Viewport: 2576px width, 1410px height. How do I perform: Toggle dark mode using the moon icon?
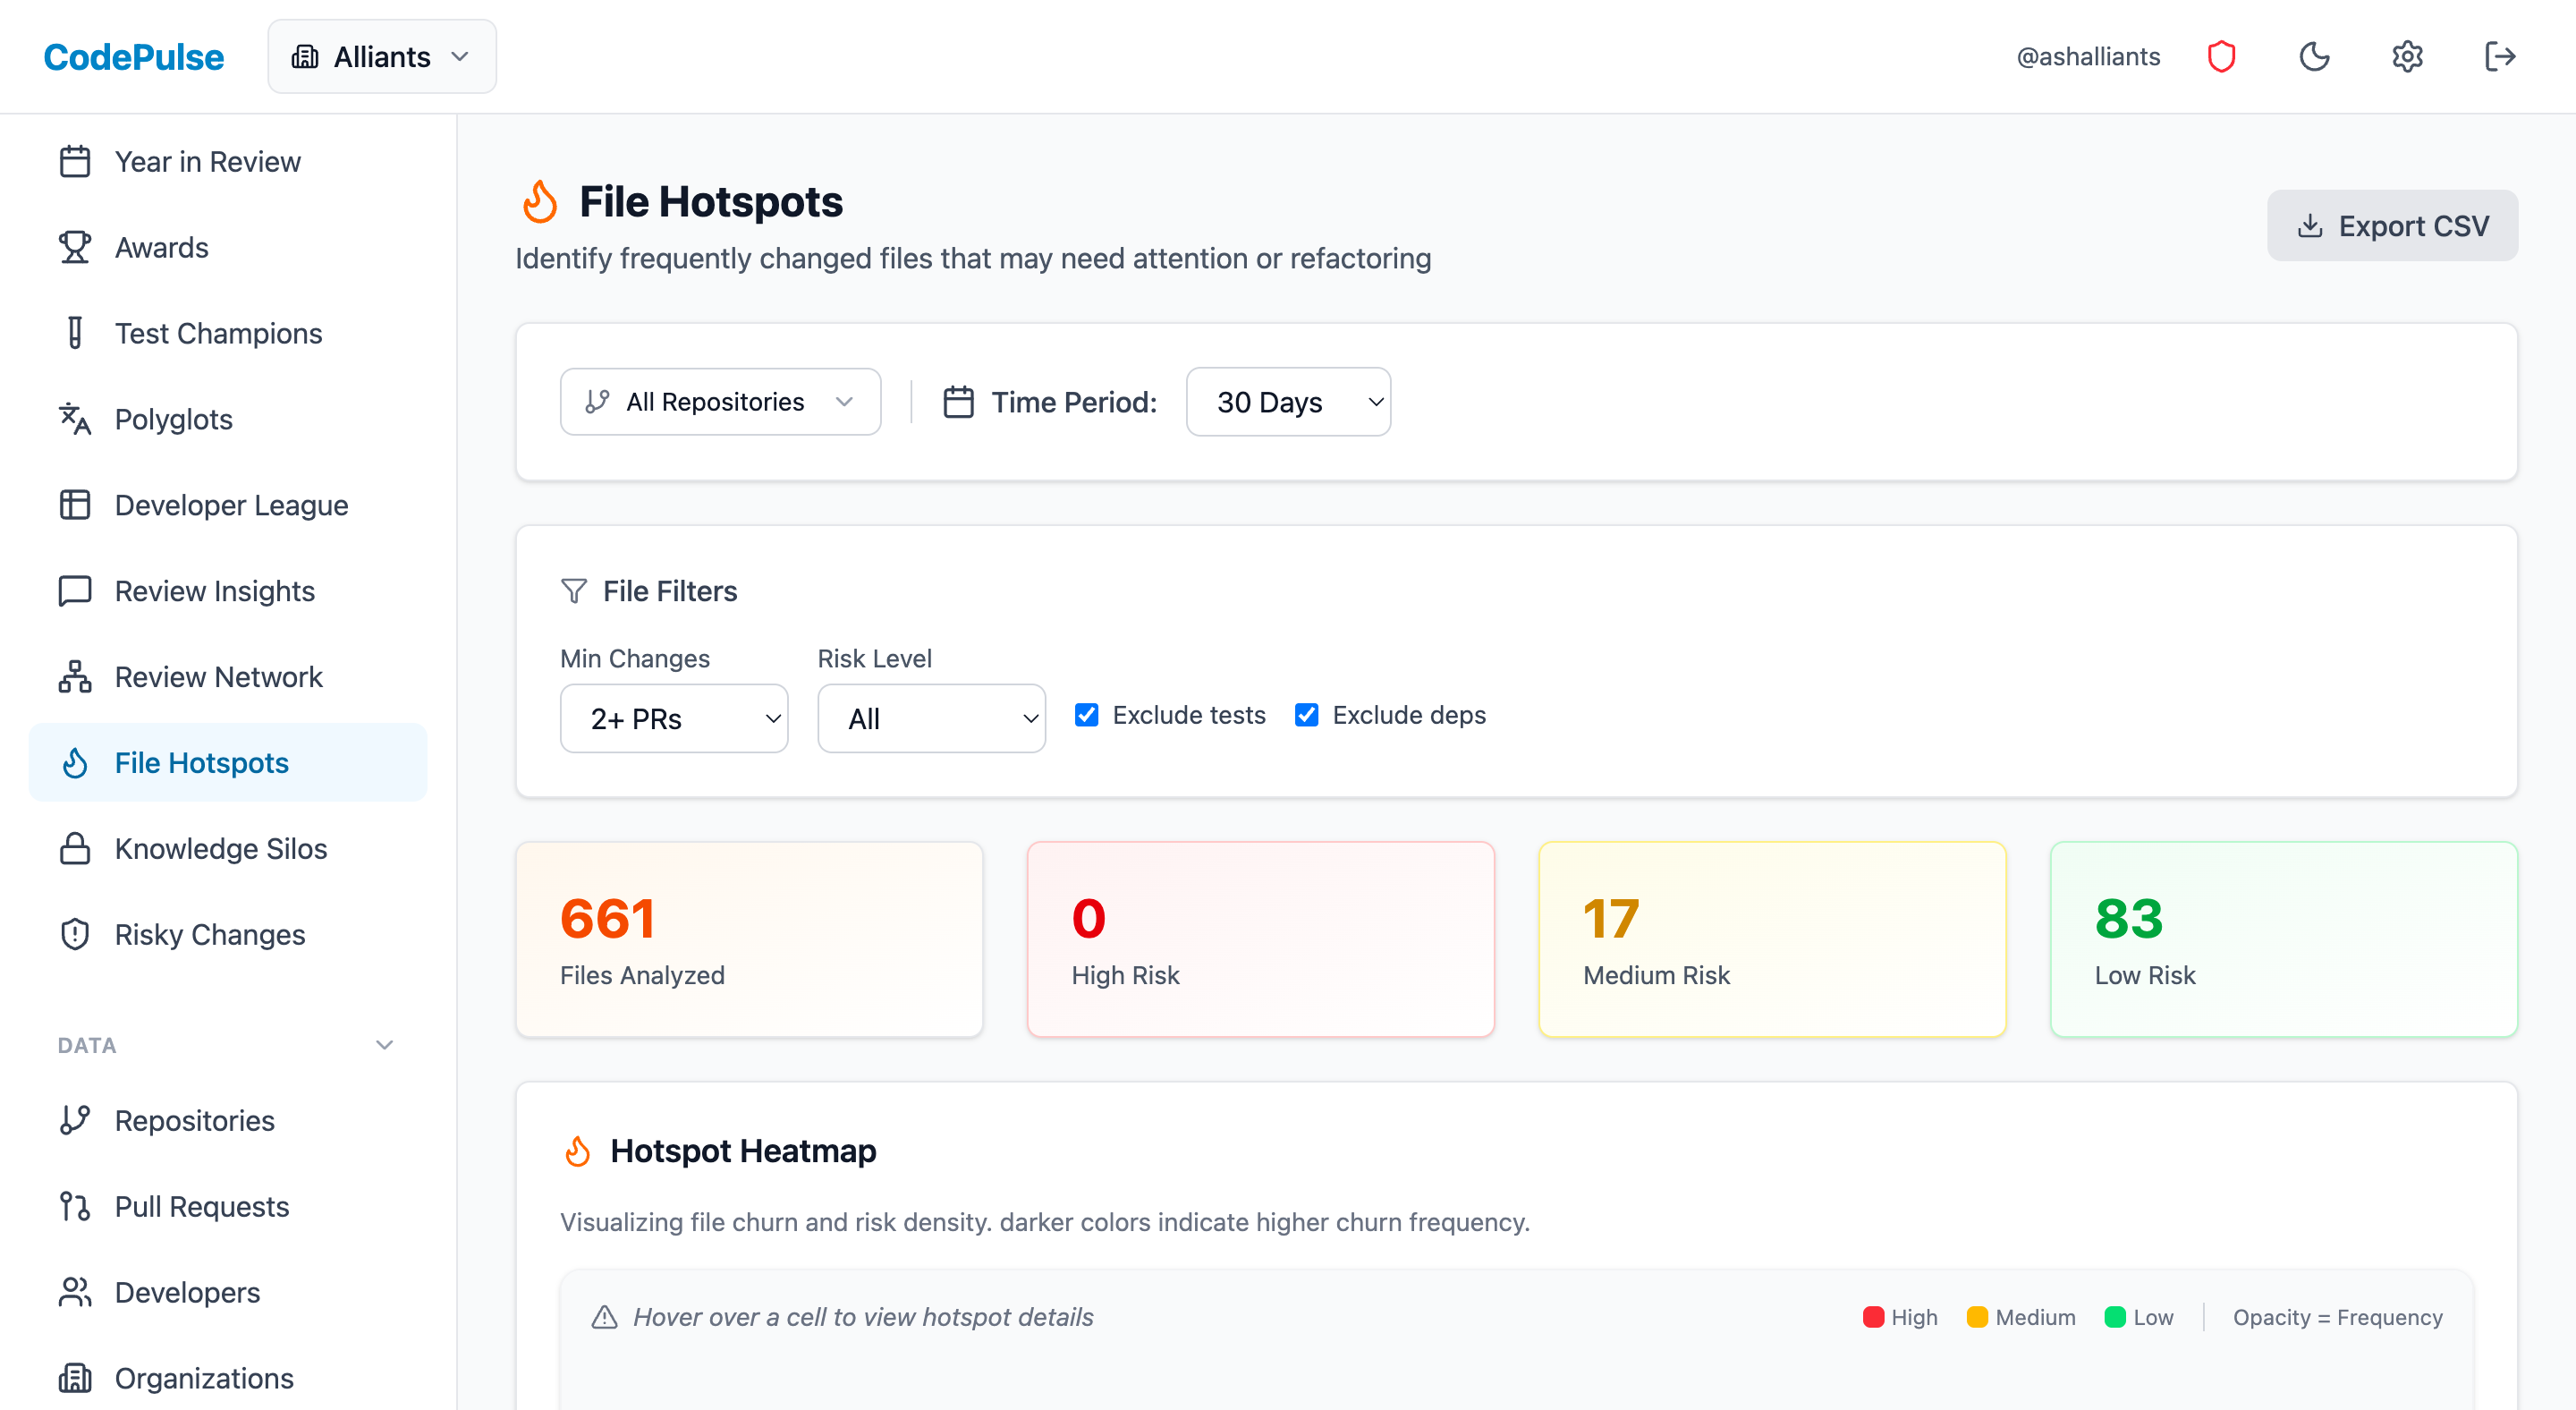2315,56
